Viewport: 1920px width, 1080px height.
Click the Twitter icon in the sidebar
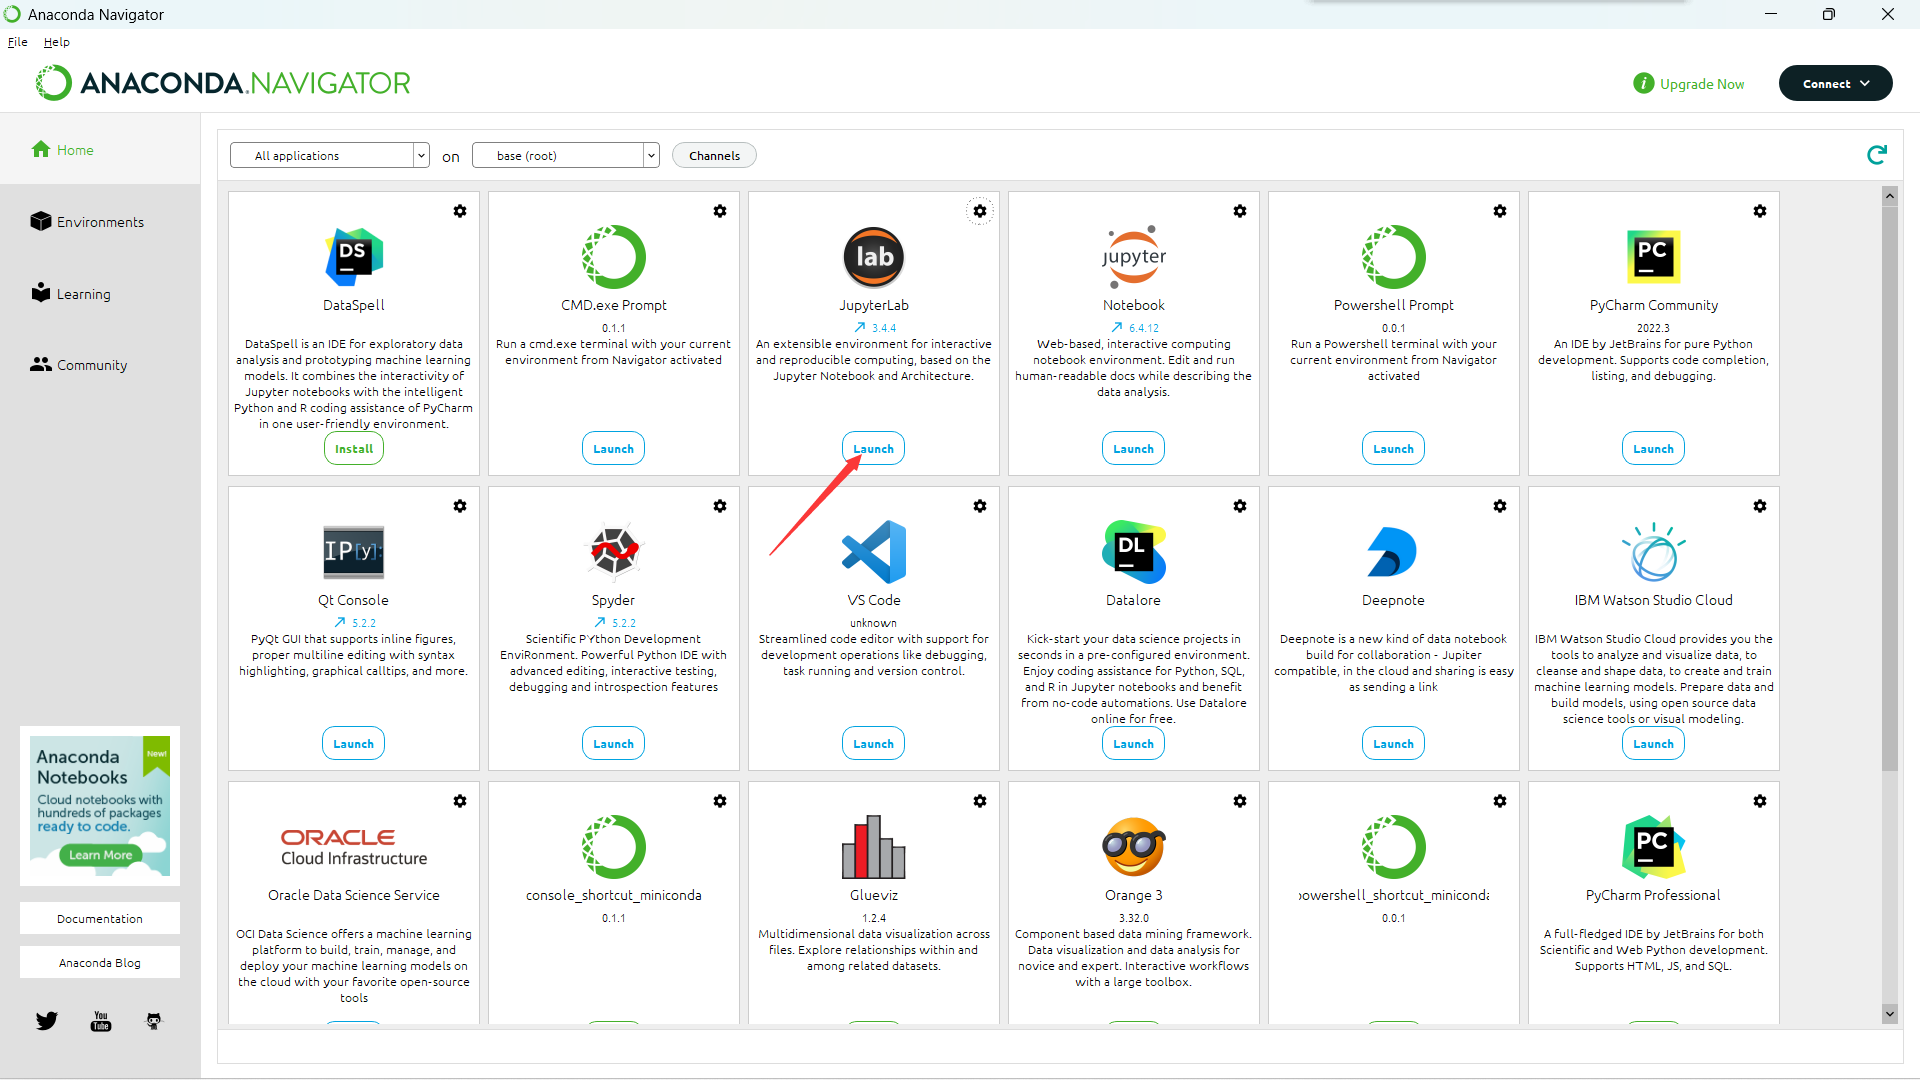[47, 1021]
